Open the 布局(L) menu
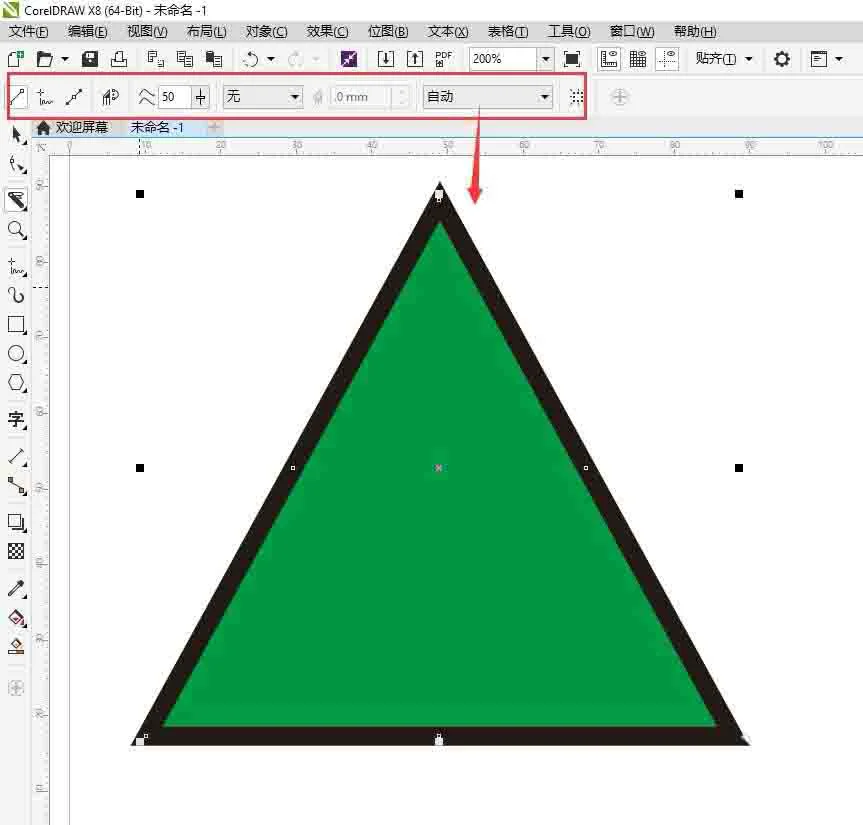Image resolution: width=863 pixels, height=825 pixels. [x=206, y=32]
